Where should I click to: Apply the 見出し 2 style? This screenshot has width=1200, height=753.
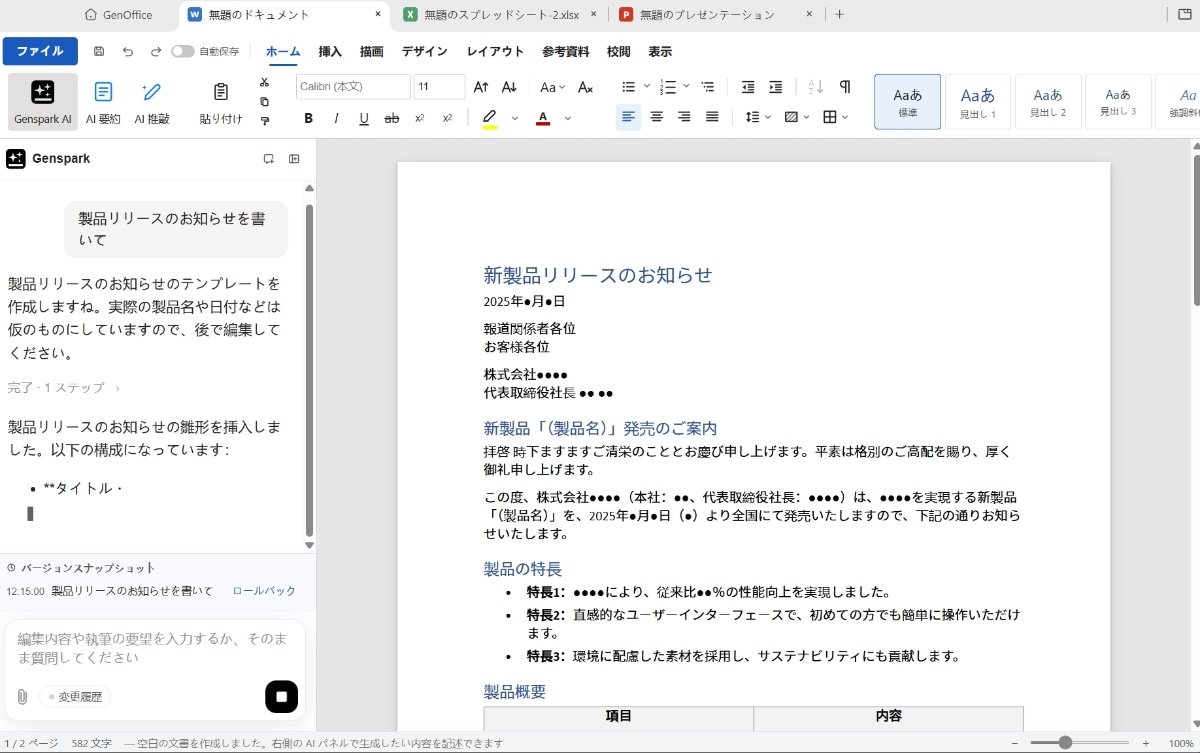[x=1048, y=102]
